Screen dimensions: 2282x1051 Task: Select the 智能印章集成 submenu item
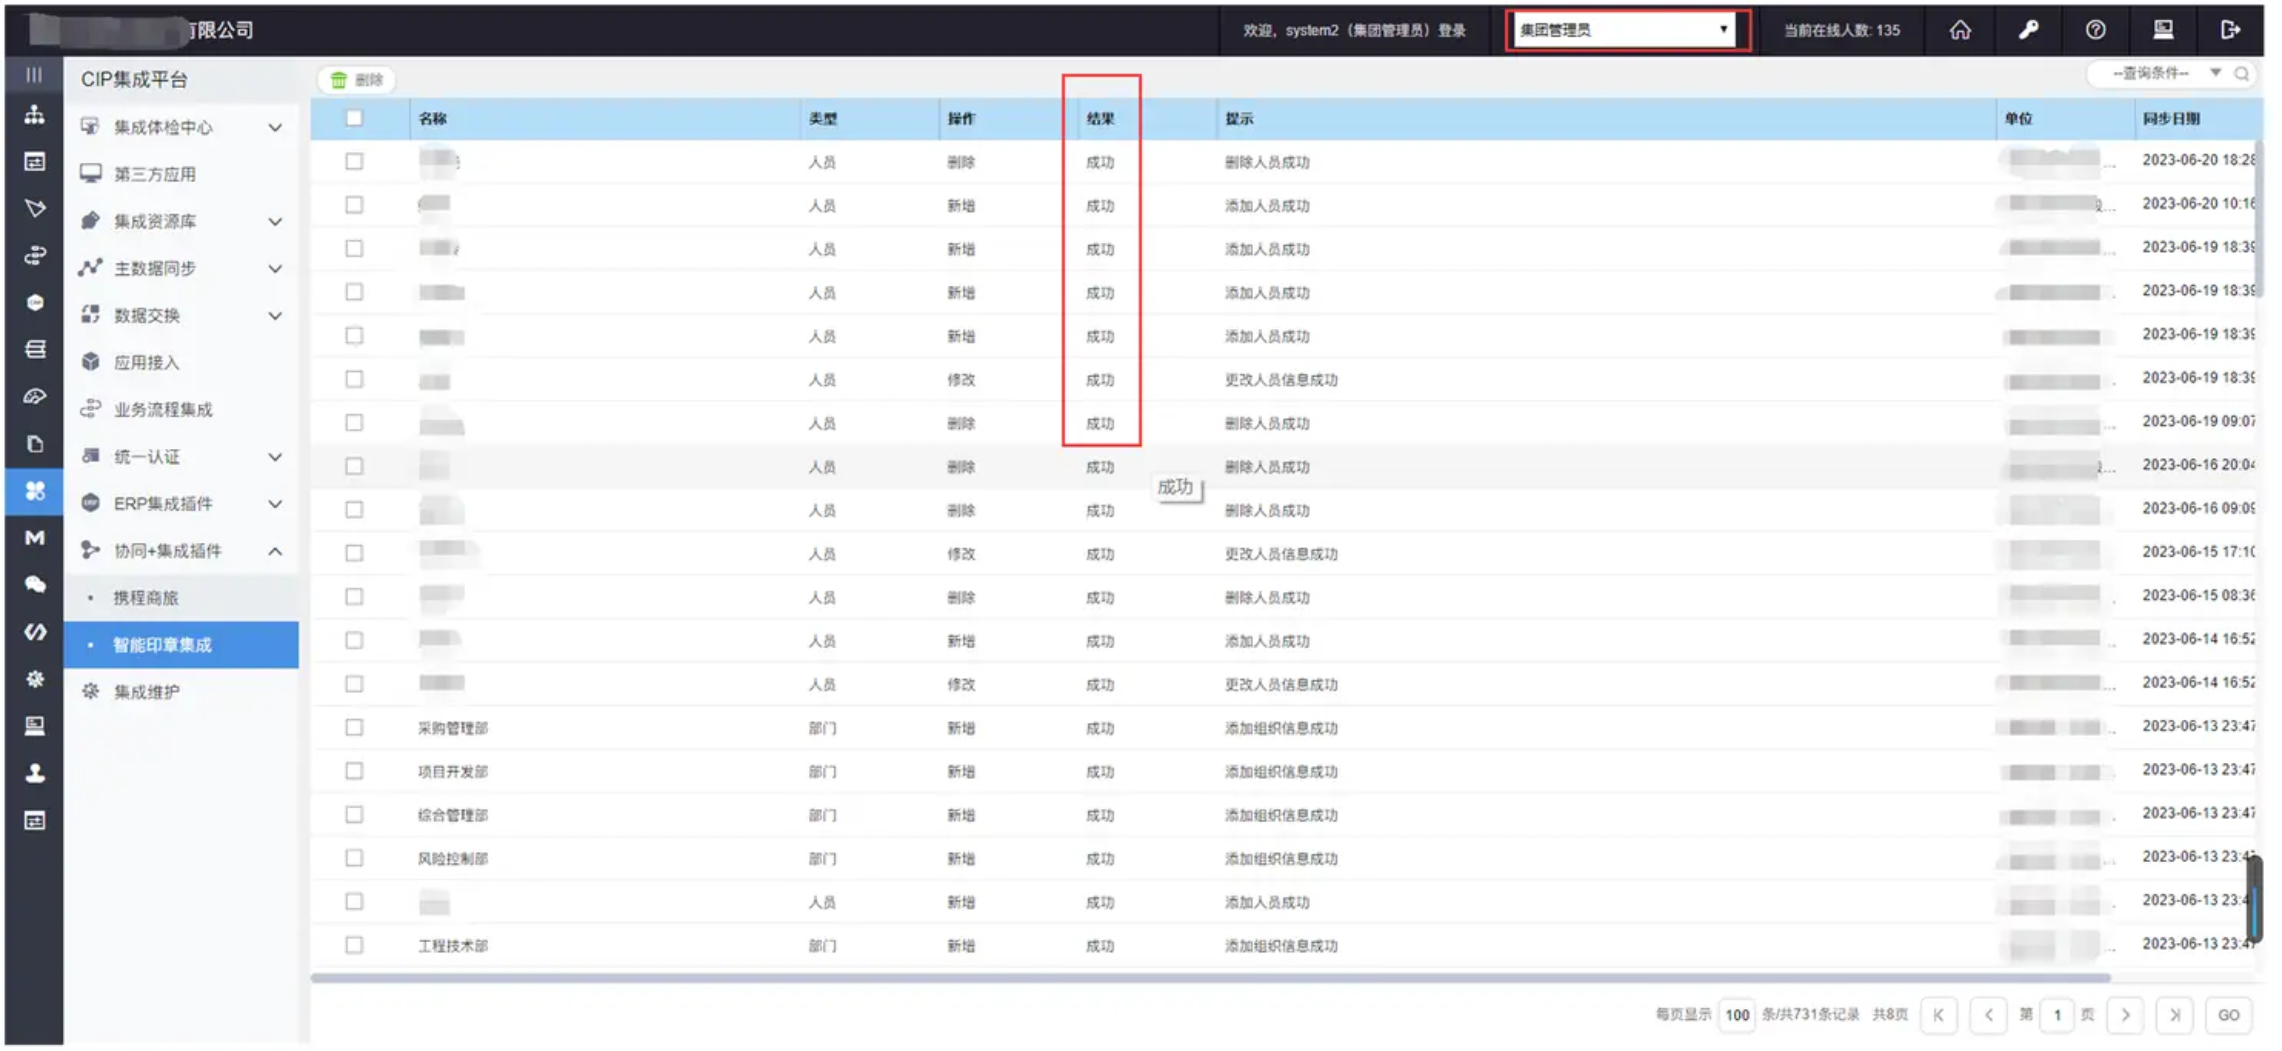click(181, 645)
